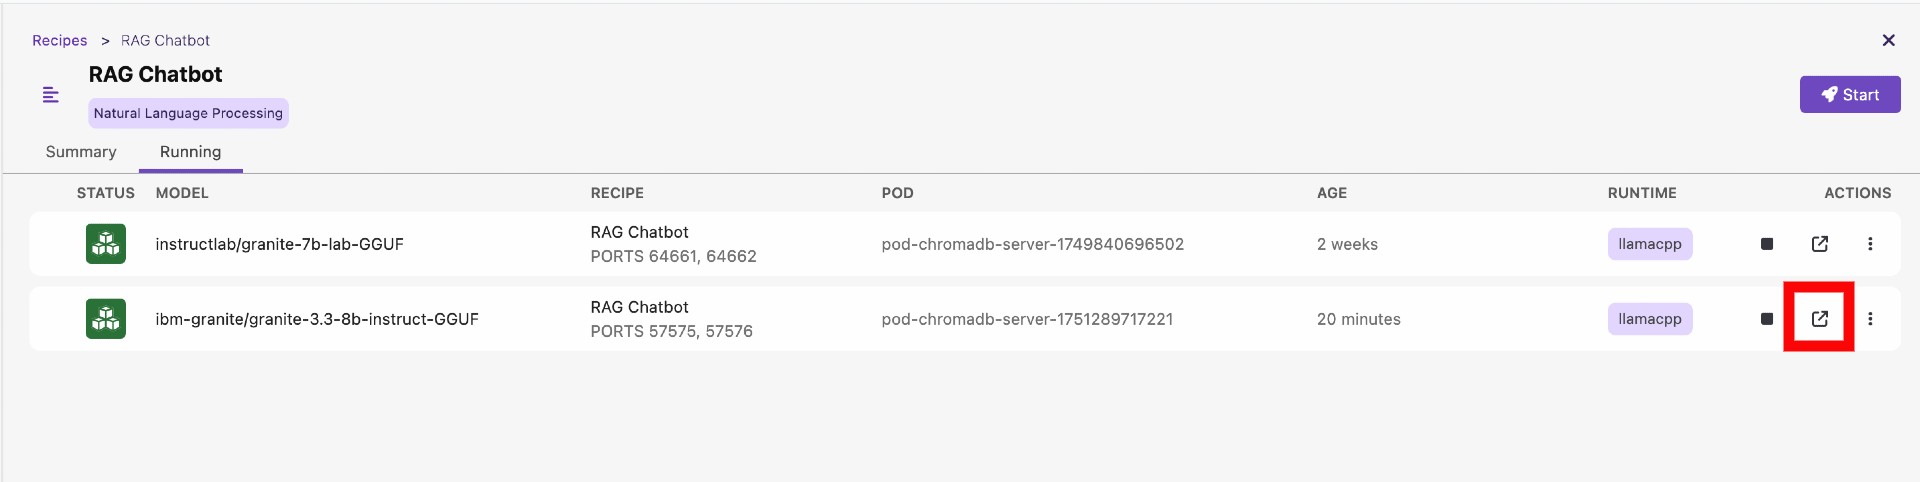Go back to Recipes via breadcrumb

point(59,41)
